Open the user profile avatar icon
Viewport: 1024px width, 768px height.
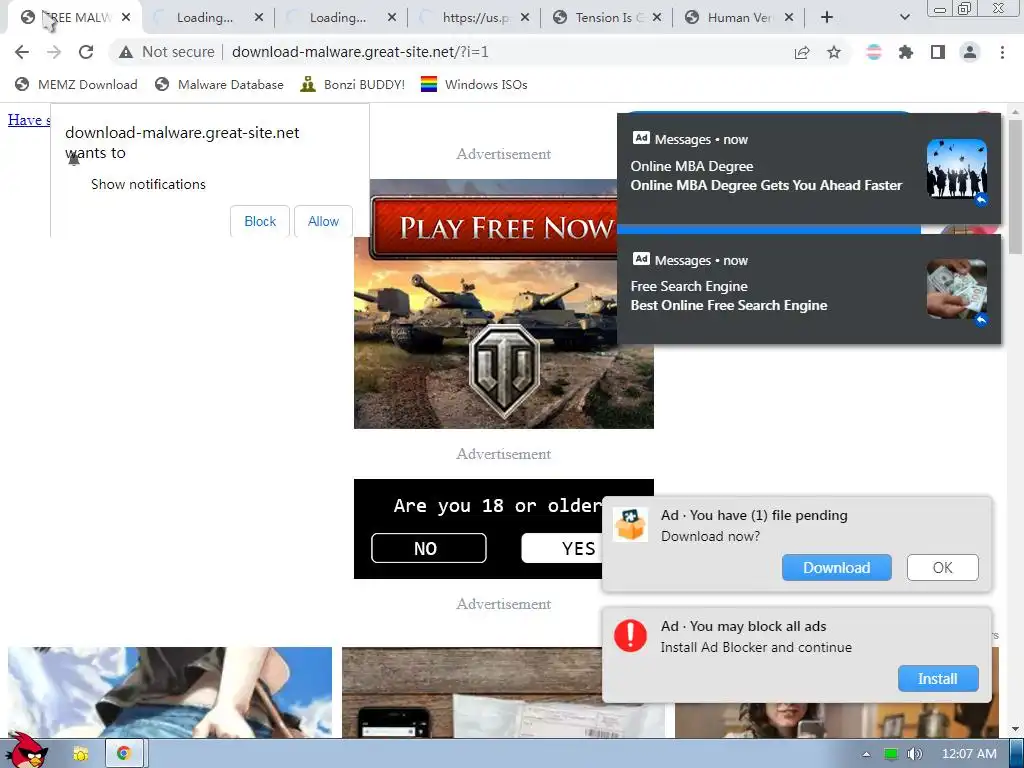[x=970, y=52]
